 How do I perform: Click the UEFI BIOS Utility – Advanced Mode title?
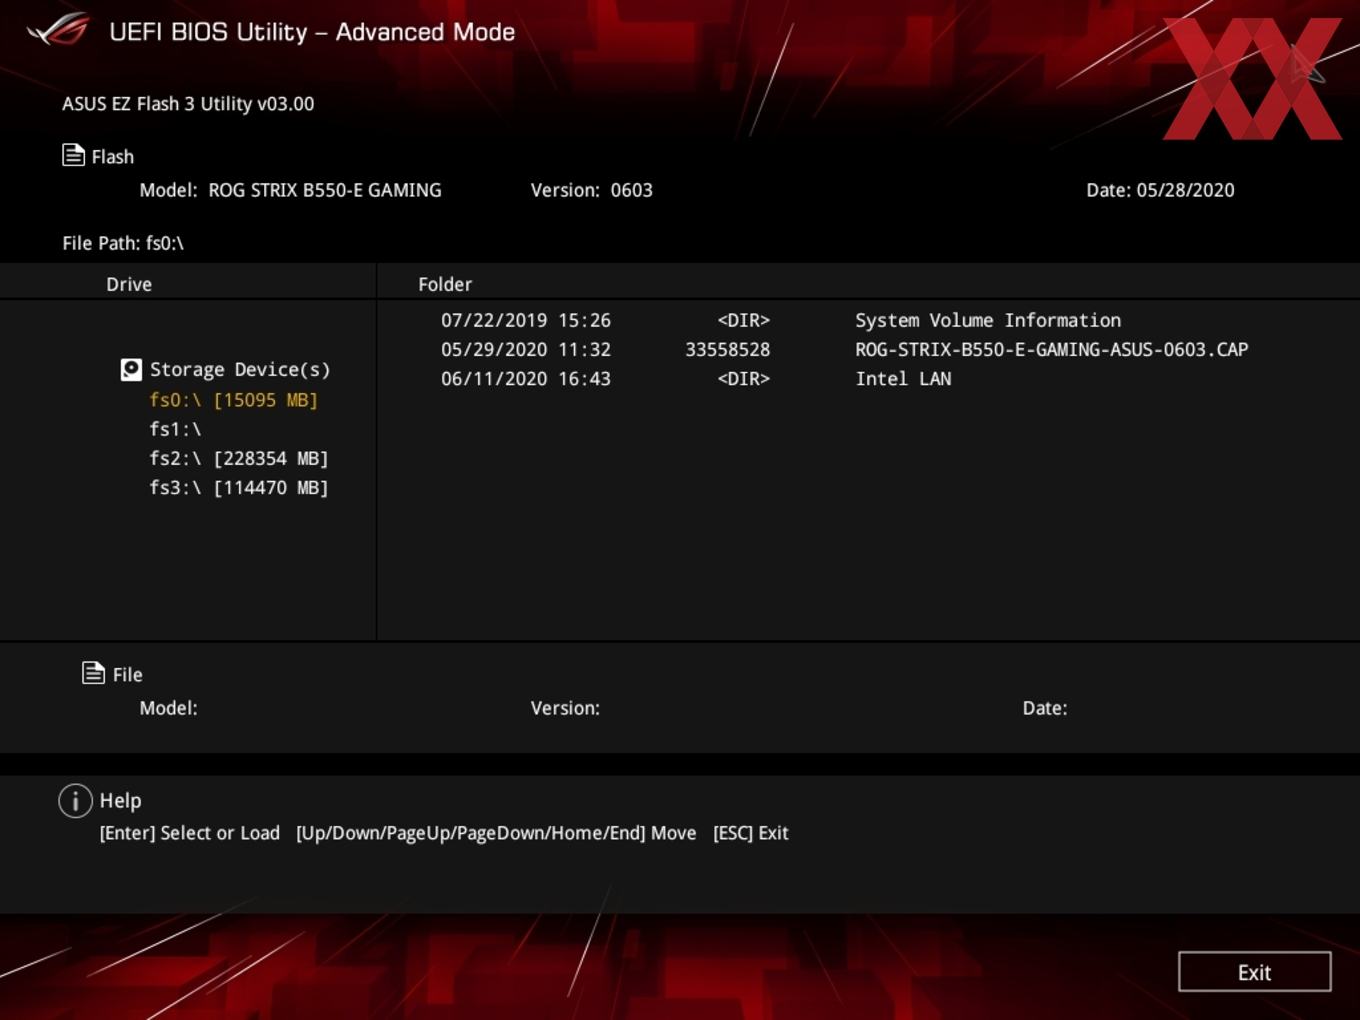[312, 32]
